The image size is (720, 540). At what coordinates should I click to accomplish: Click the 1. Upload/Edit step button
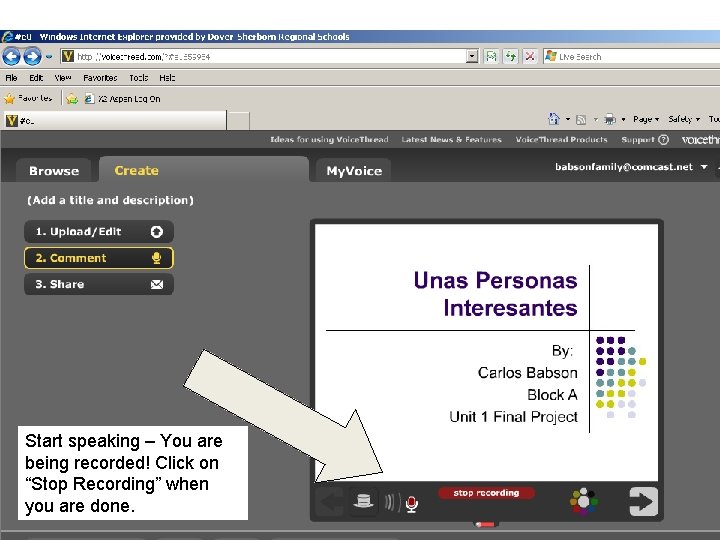[99, 231]
